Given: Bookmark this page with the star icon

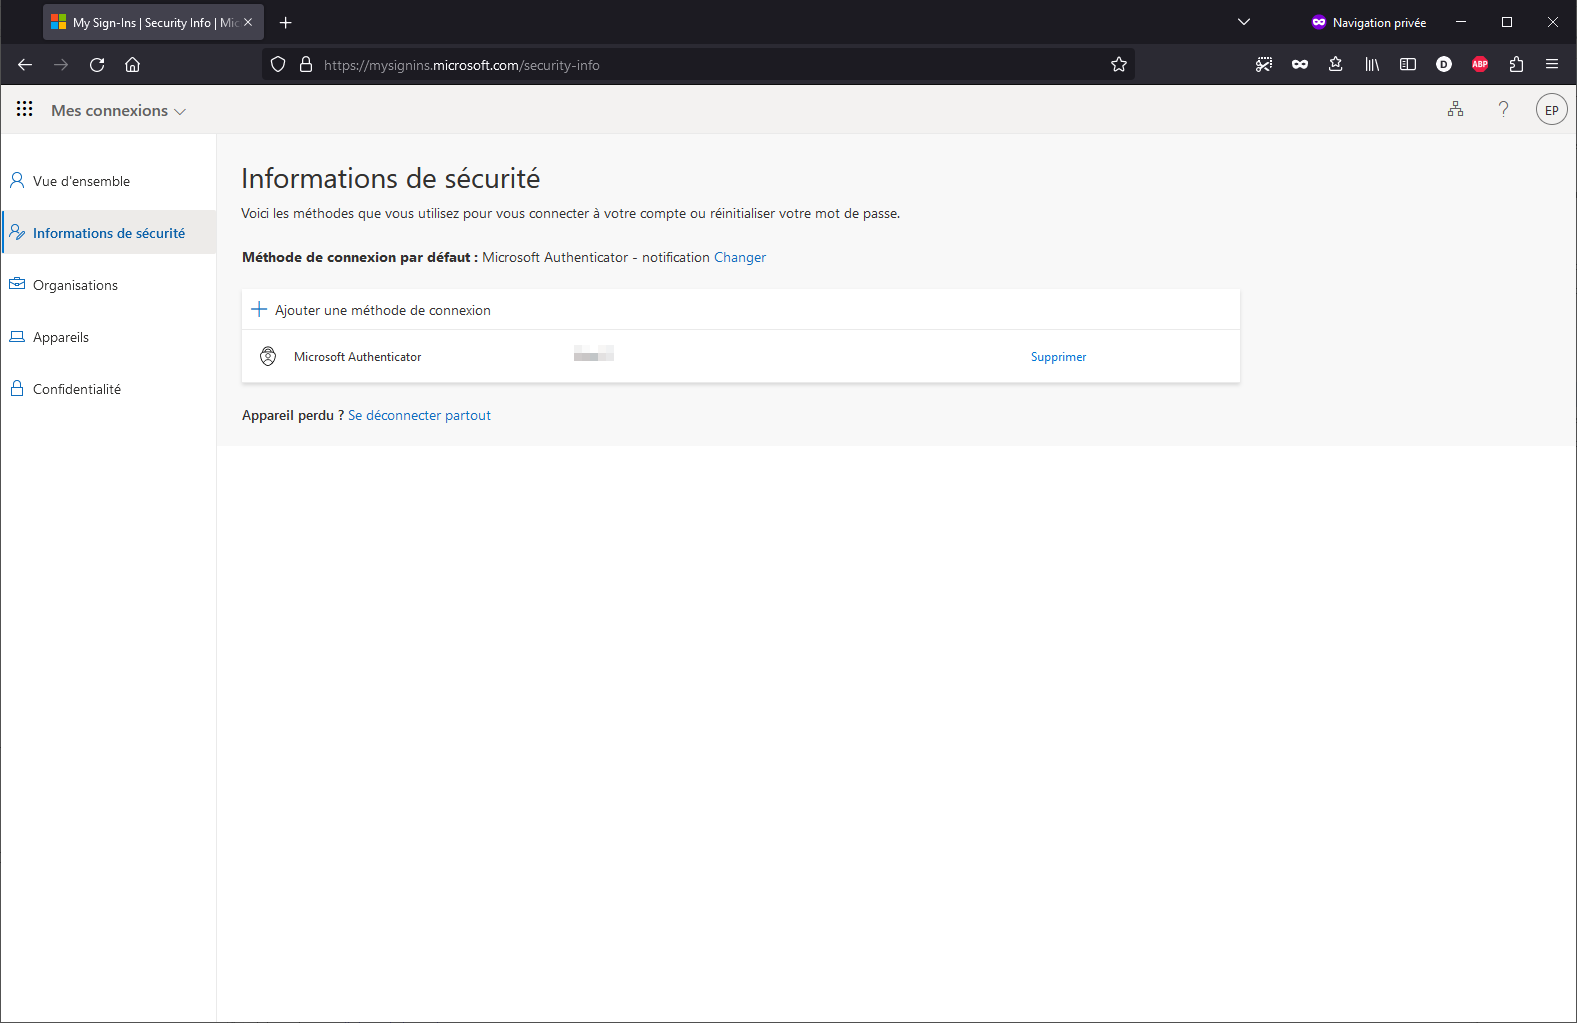Looking at the screenshot, I should coord(1119,64).
